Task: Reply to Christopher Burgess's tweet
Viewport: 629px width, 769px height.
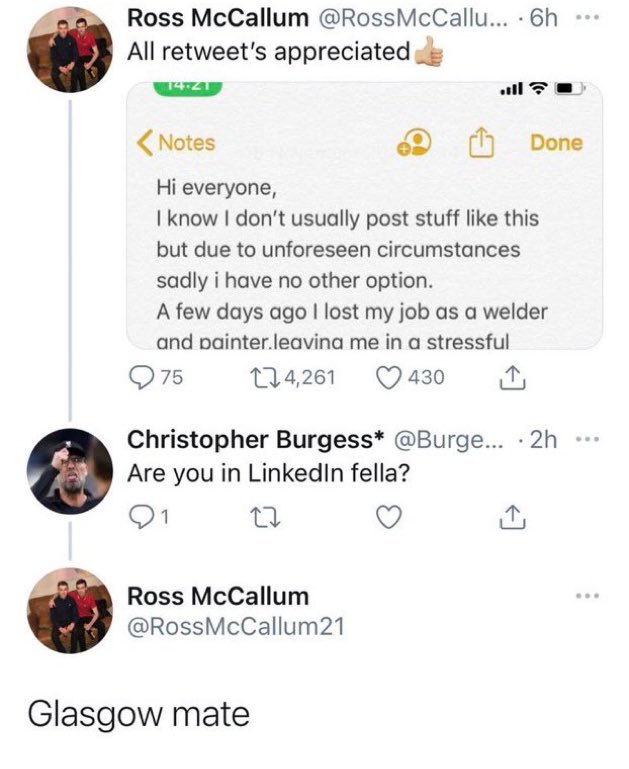Action: coord(140,517)
